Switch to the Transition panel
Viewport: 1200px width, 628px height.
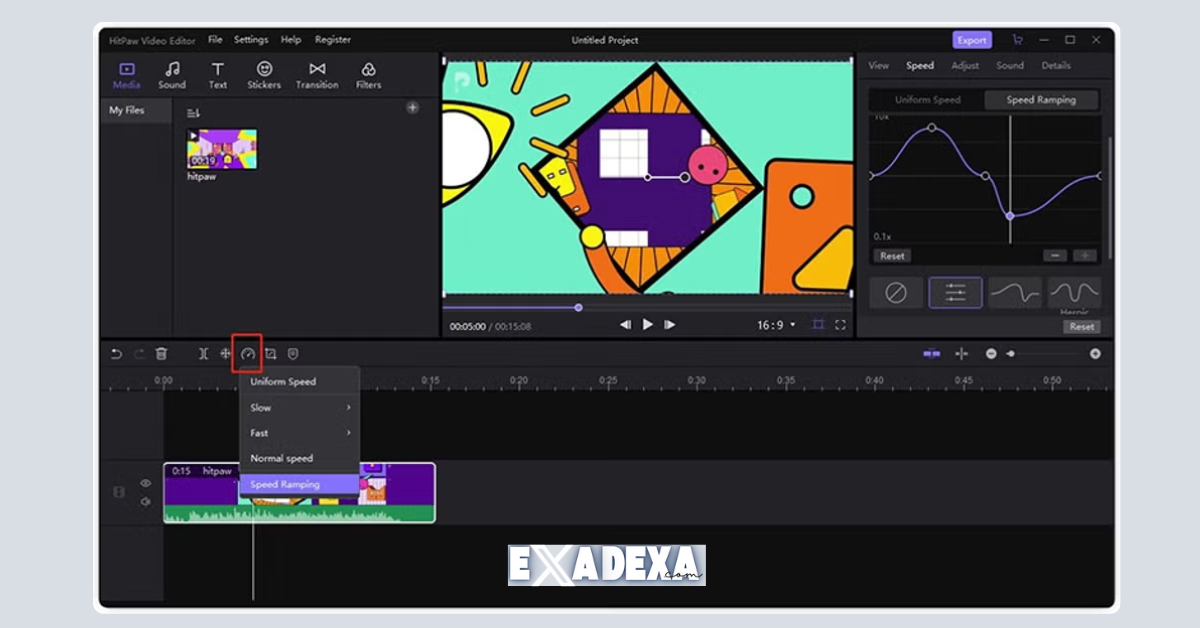[316, 74]
